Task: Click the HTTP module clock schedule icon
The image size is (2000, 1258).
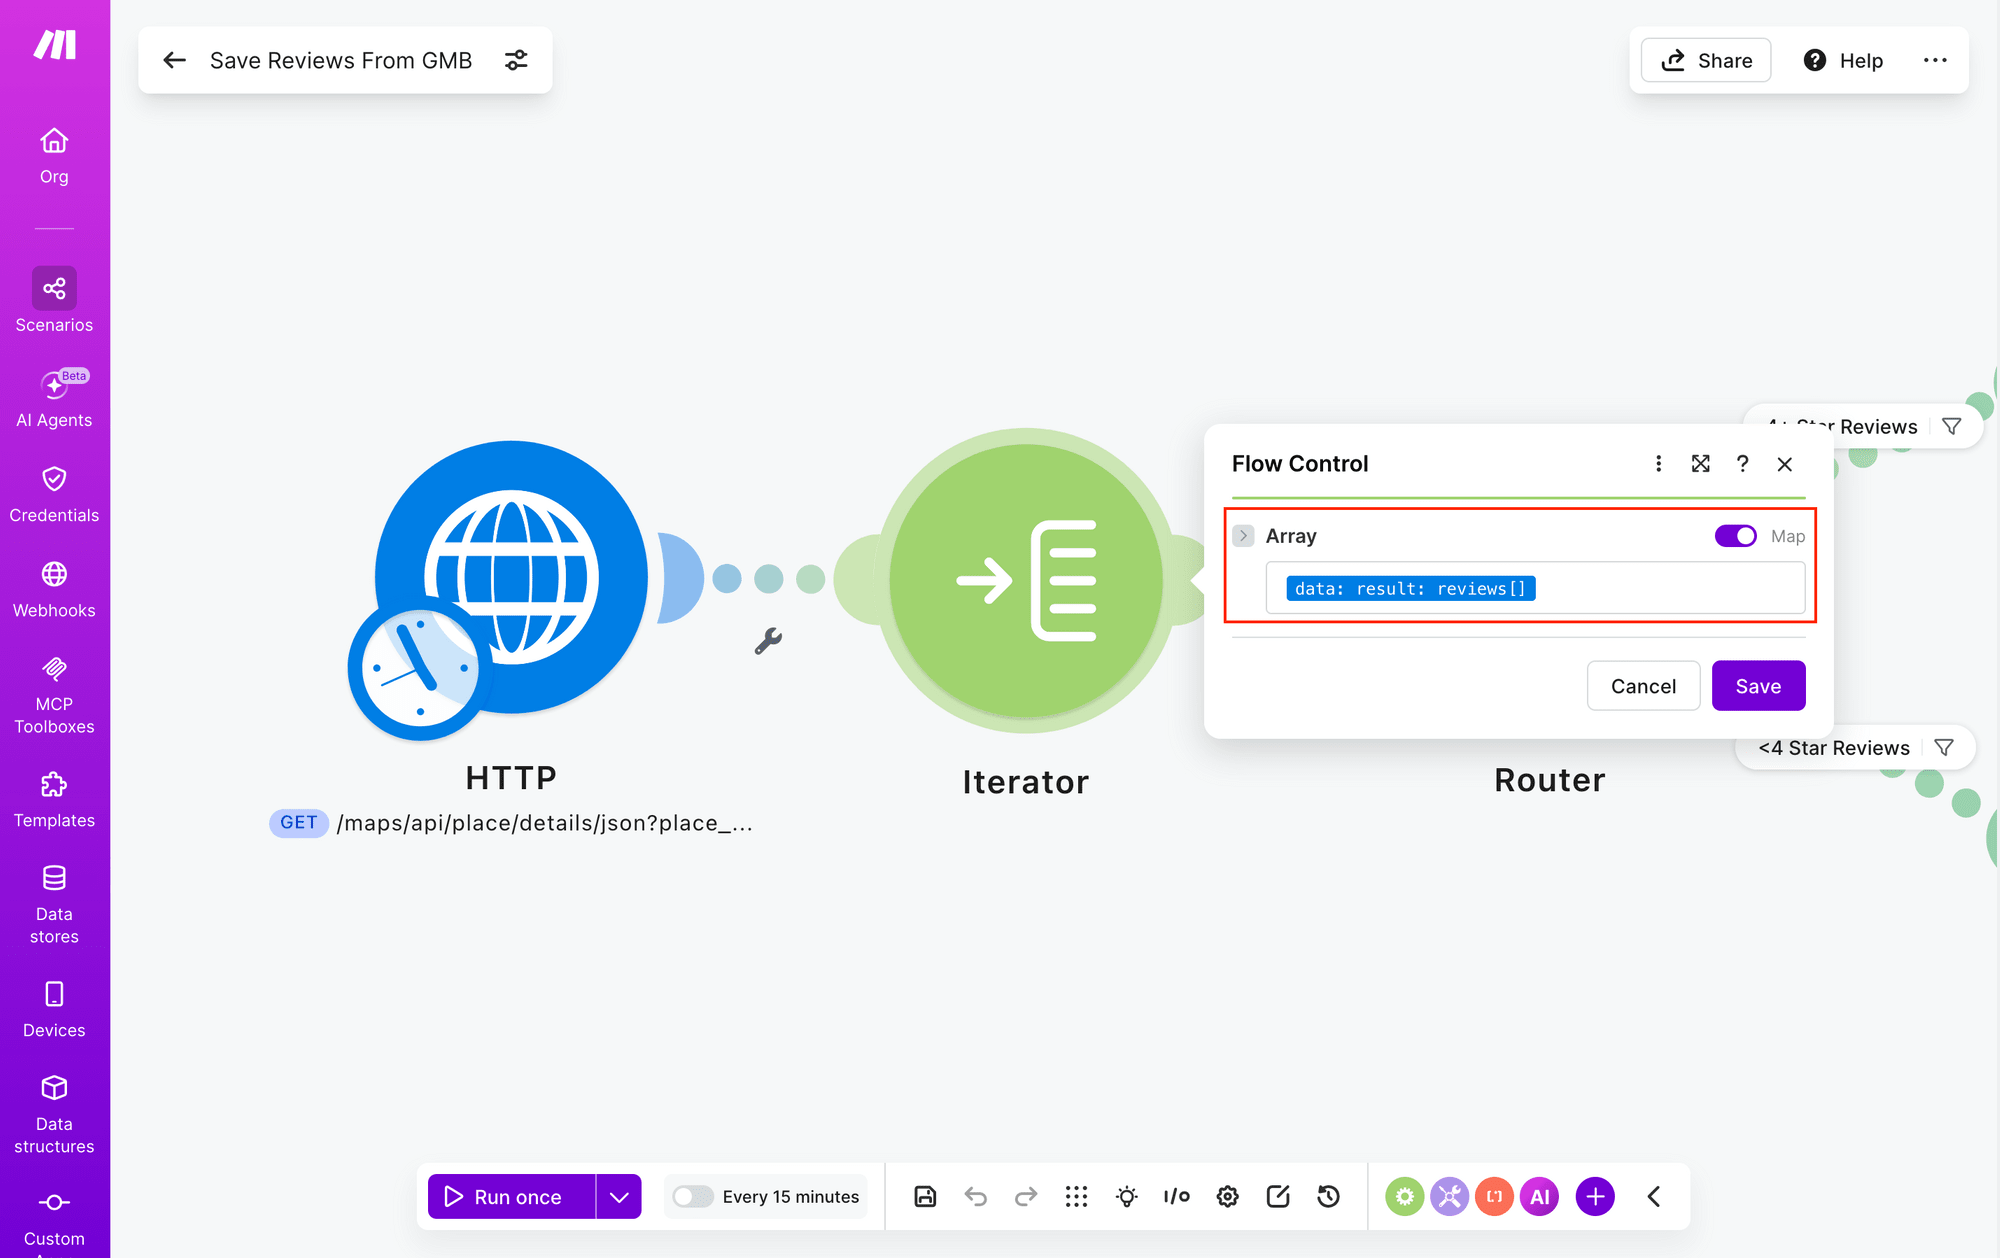Action: 420,668
